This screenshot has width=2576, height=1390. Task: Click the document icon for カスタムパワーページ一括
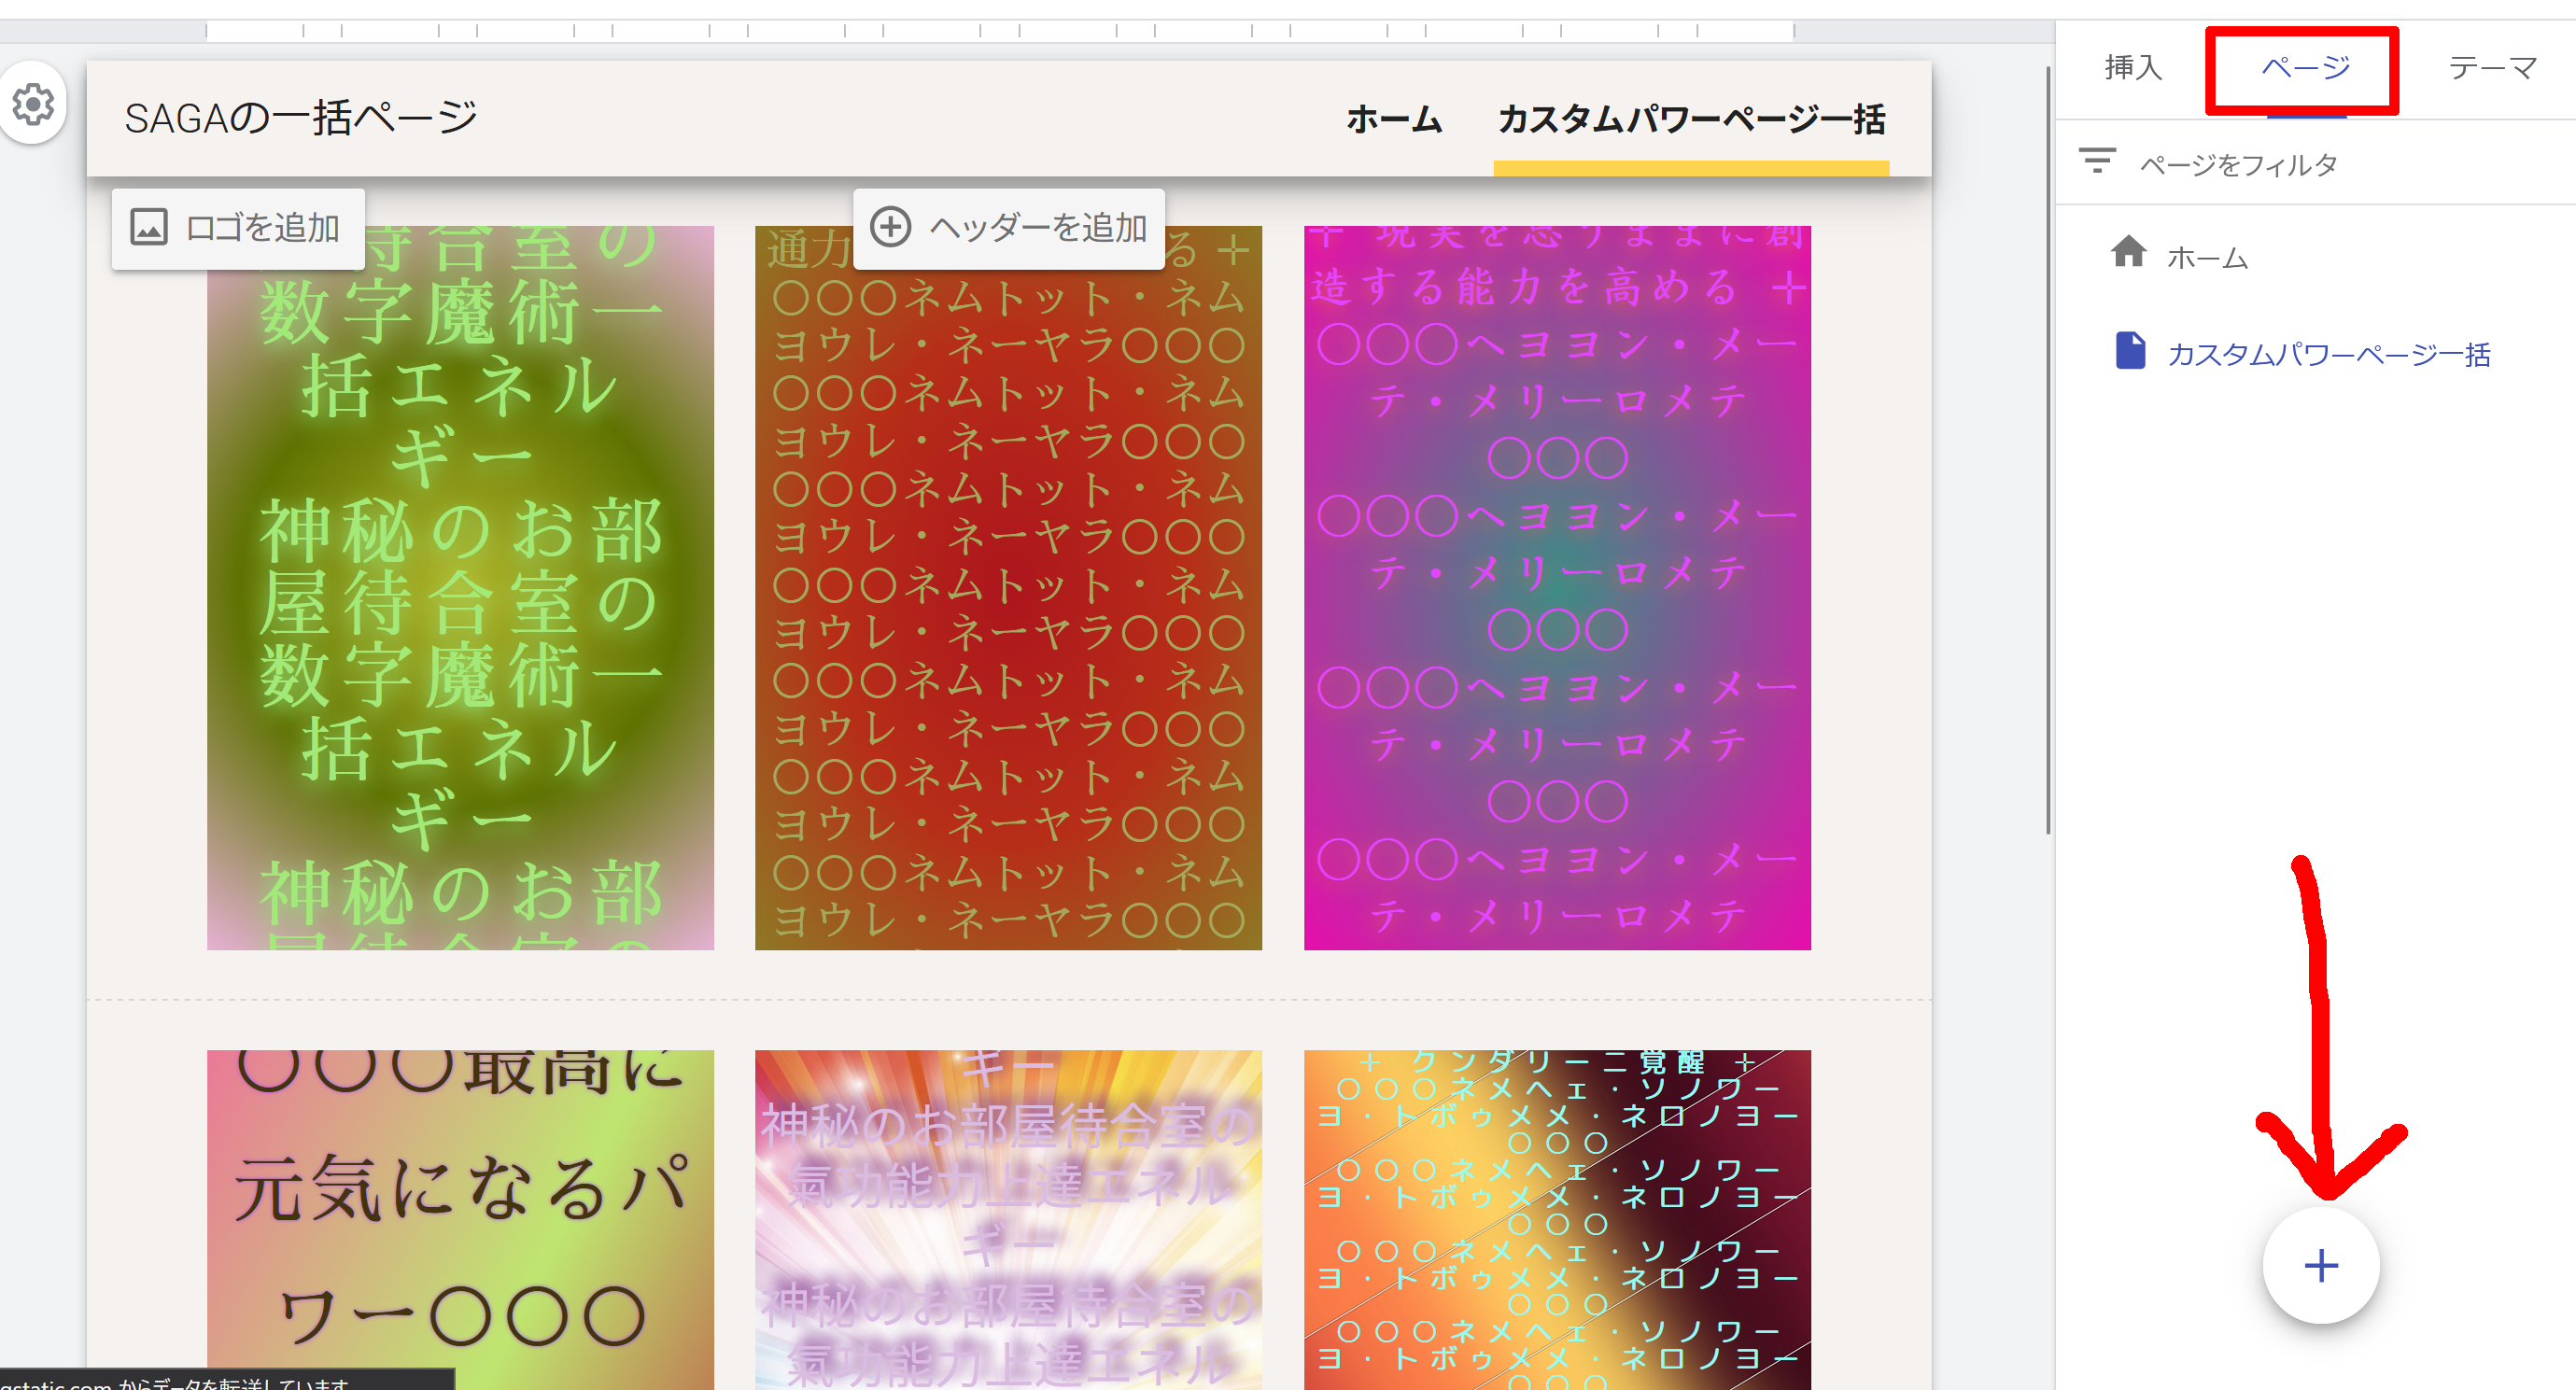(x=2130, y=351)
